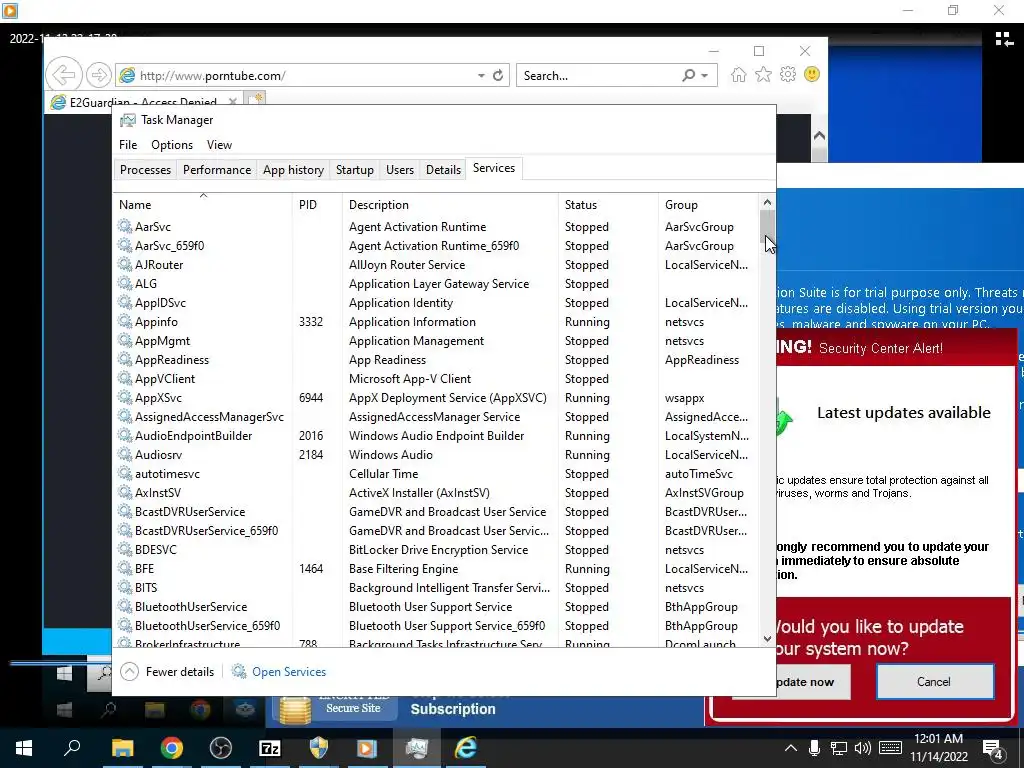
Task: Open Task Manager Options menu
Action: (x=172, y=145)
